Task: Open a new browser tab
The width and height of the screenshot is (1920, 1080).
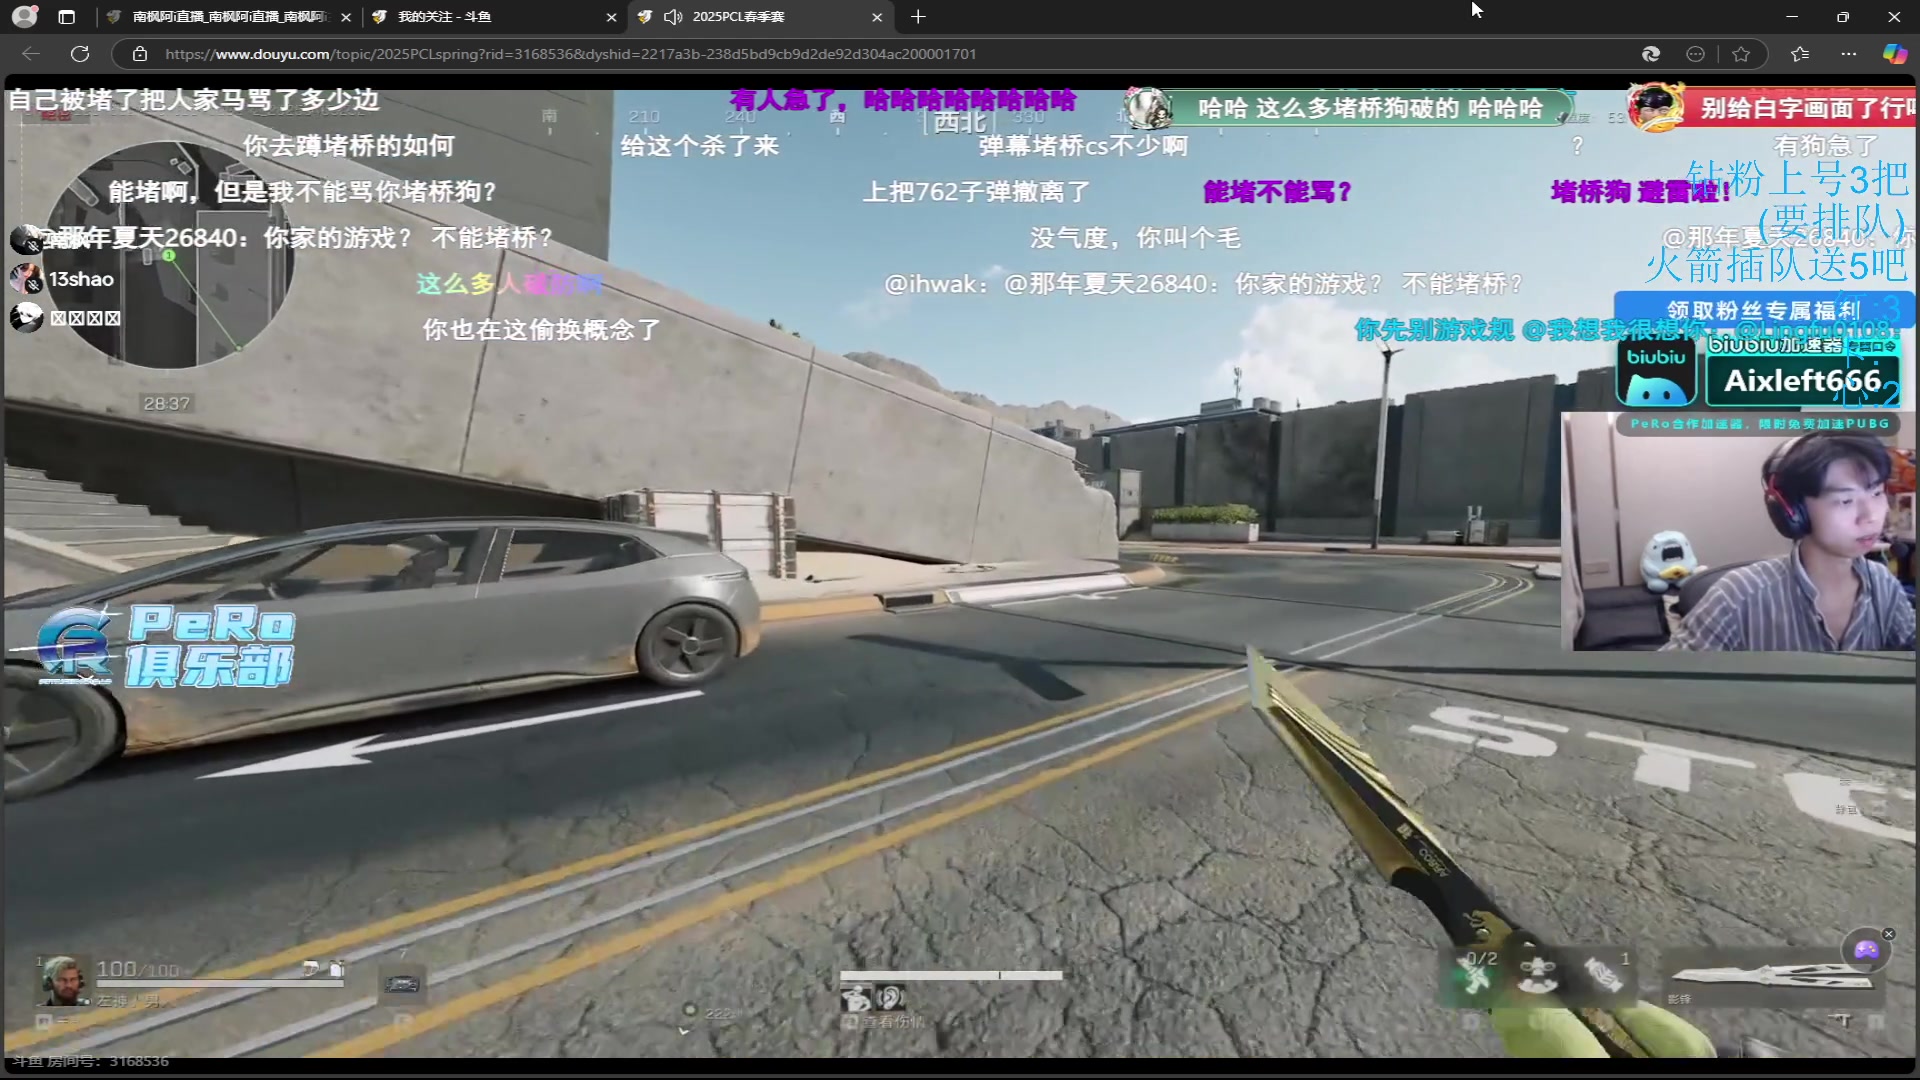Action: coord(918,17)
